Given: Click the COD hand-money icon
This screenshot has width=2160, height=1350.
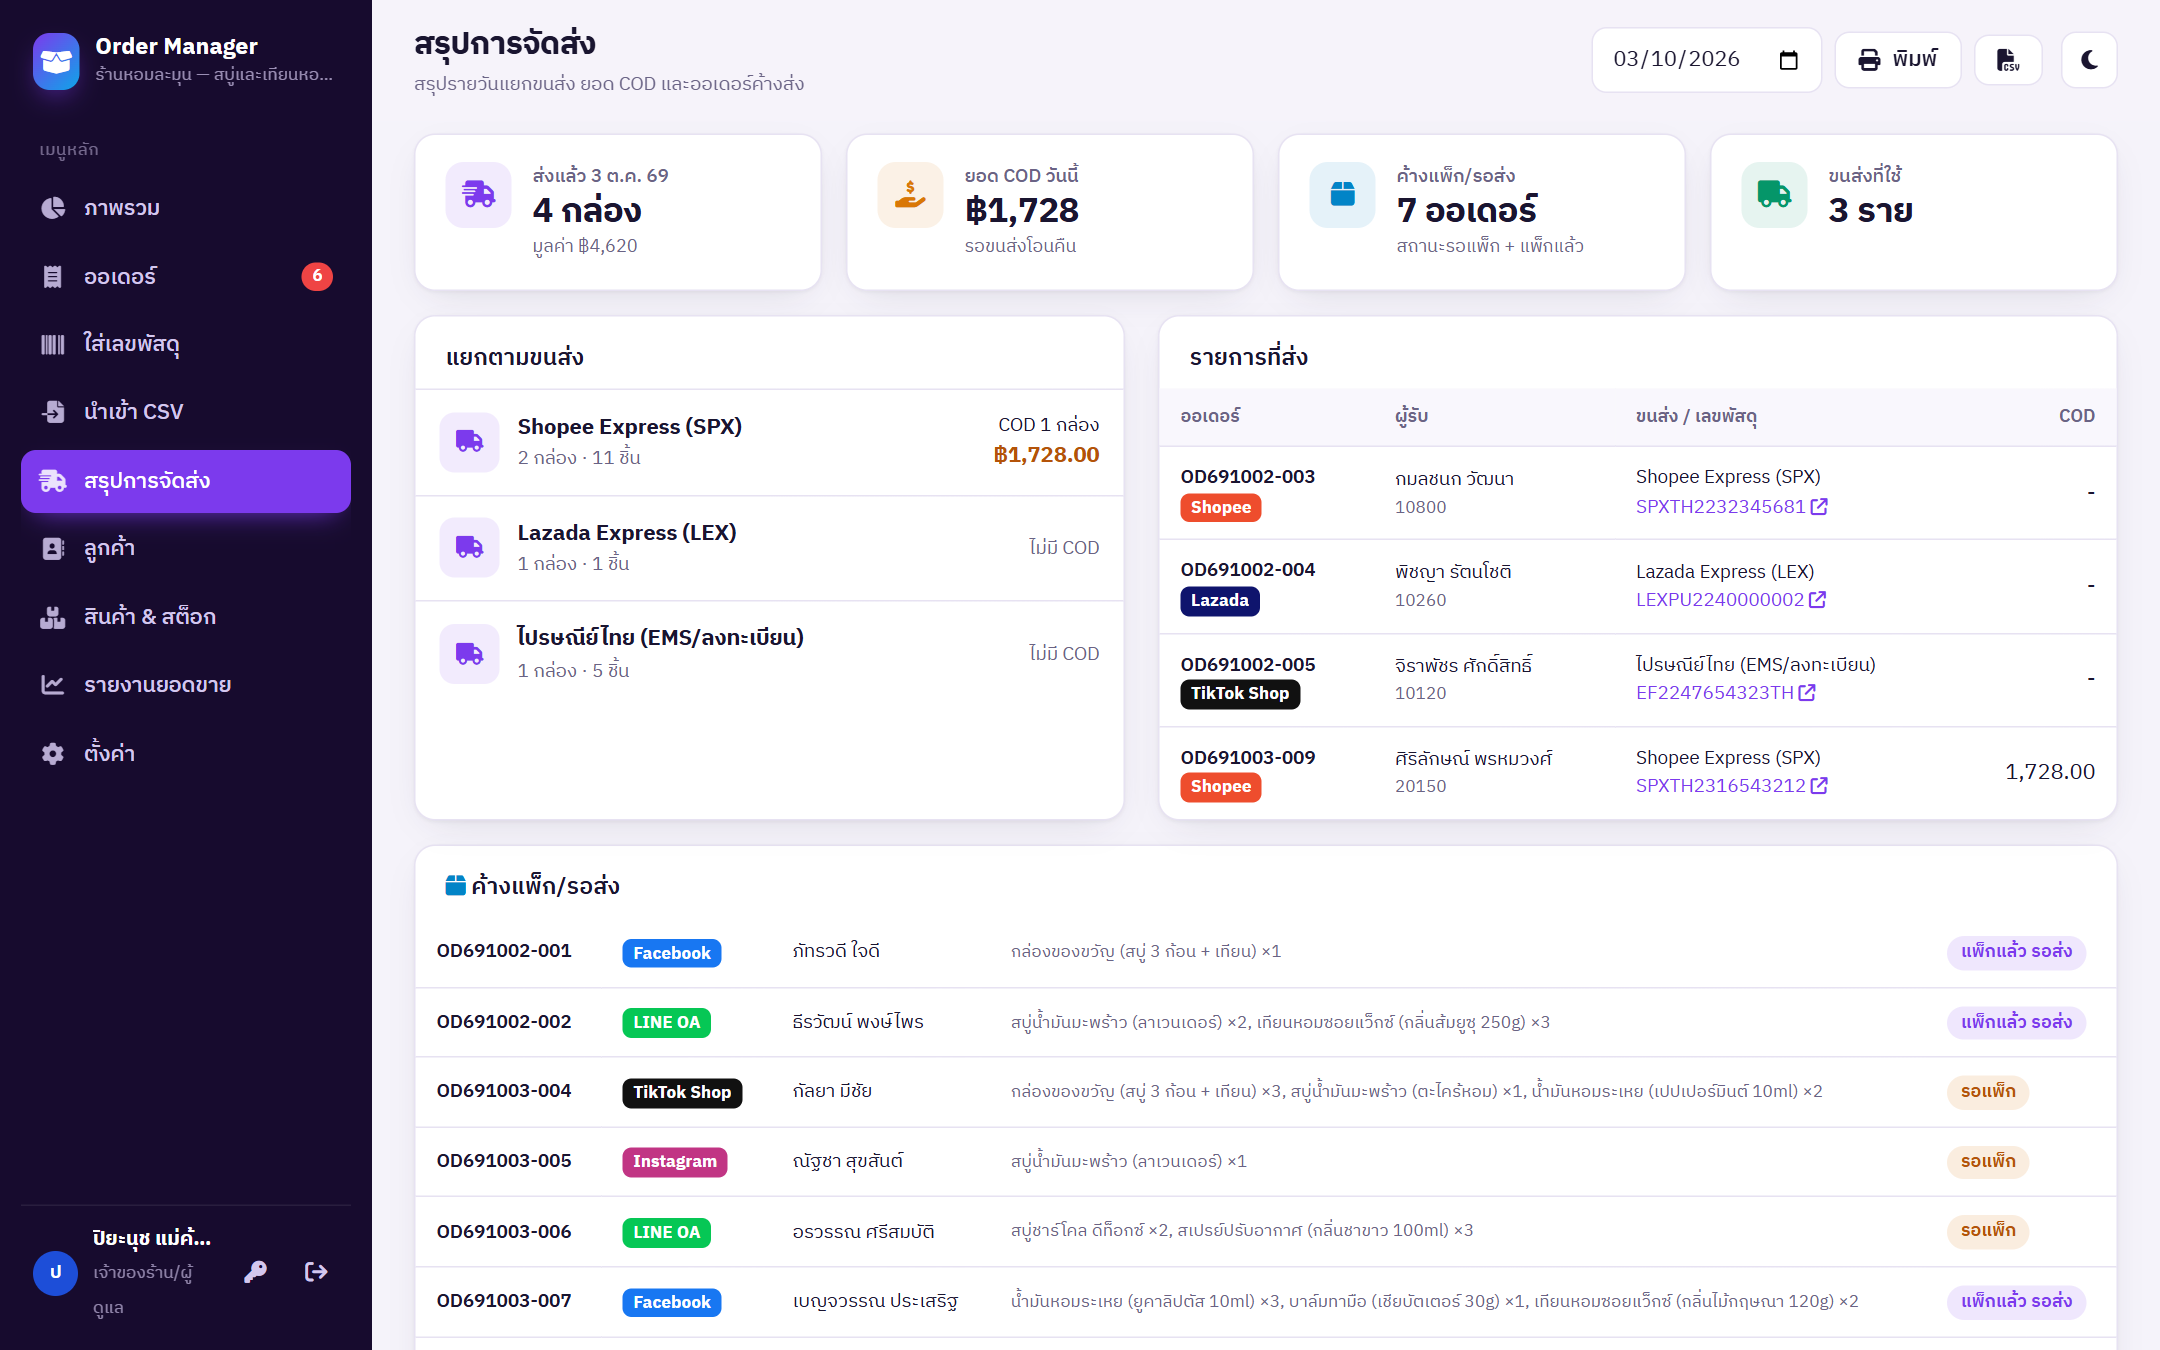Looking at the screenshot, I should (x=910, y=195).
